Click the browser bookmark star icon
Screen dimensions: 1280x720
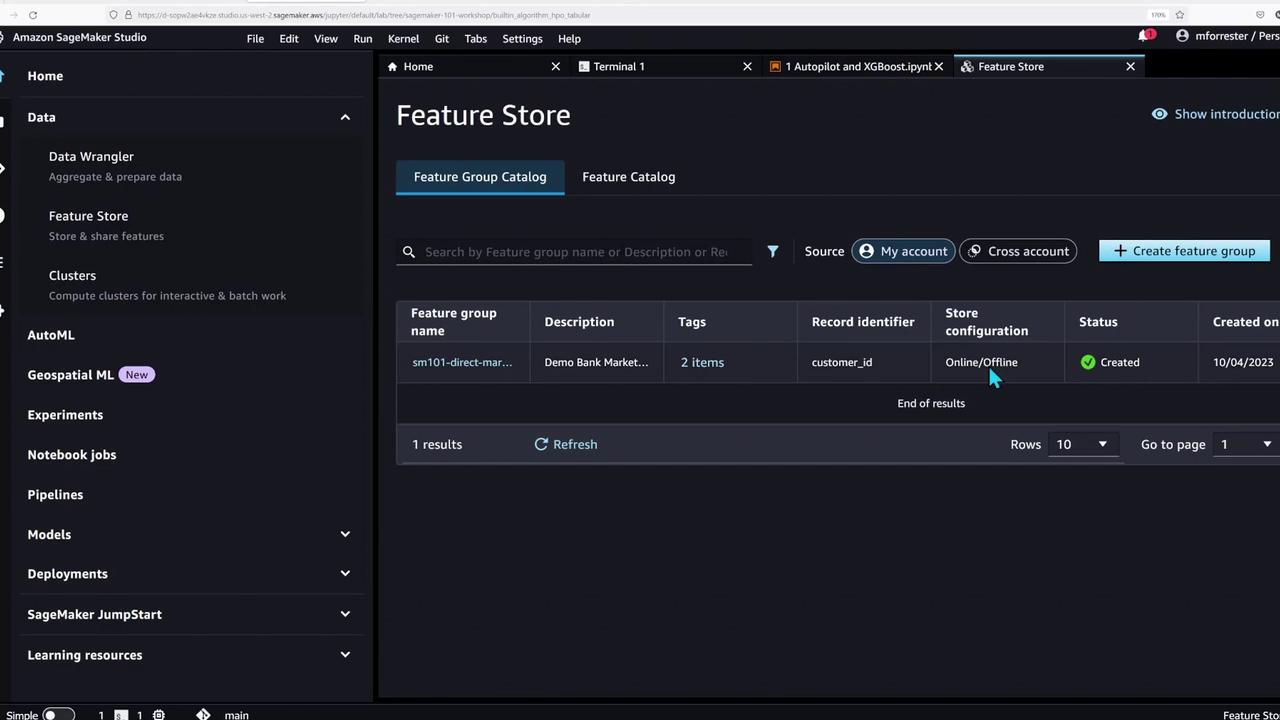tap(1180, 15)
